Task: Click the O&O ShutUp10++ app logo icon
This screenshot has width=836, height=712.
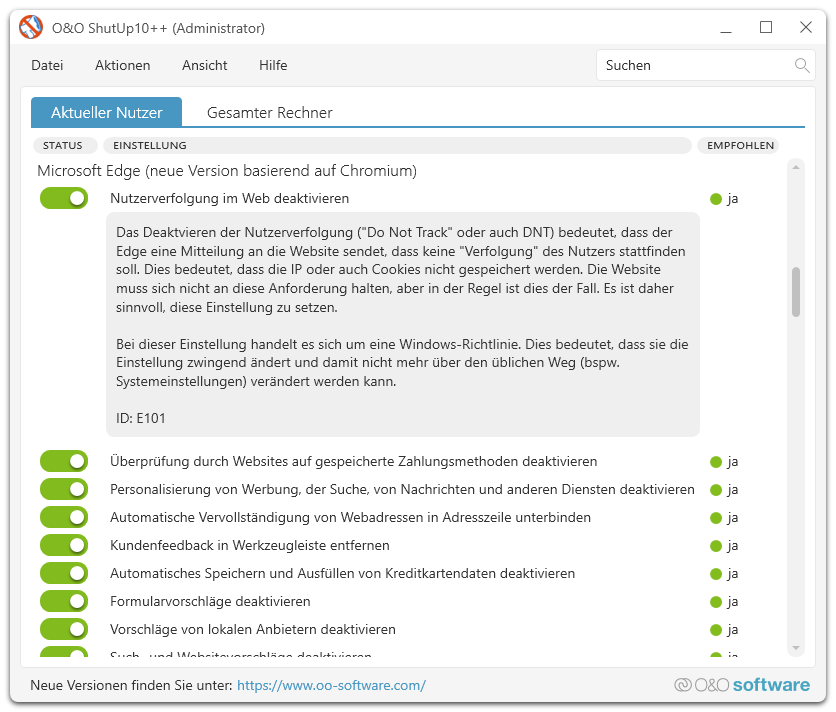Action: coord(31,27)
